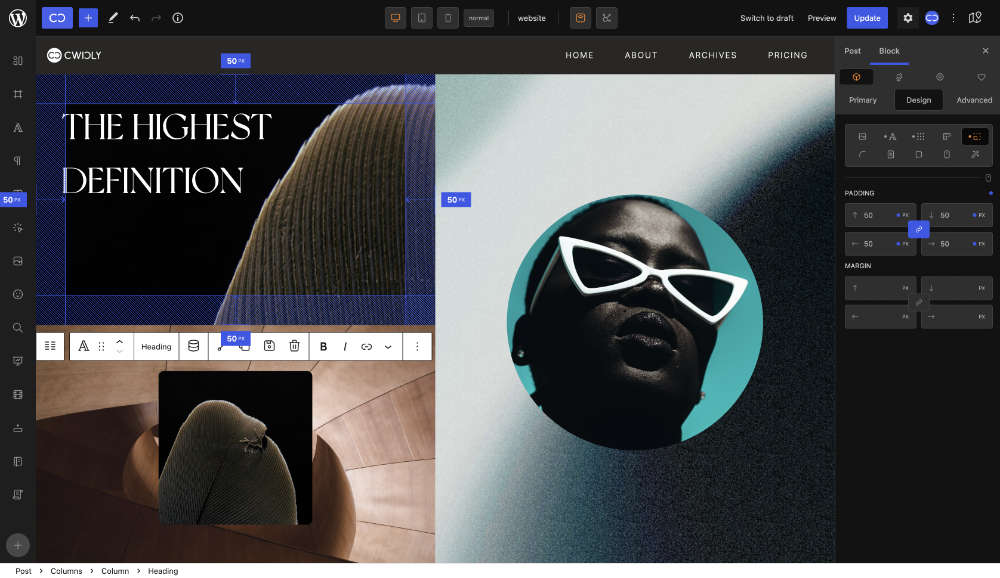Click the Archives navigation link
The width and height of the screenshot is (1000, 578).
(x=712, y=56)
